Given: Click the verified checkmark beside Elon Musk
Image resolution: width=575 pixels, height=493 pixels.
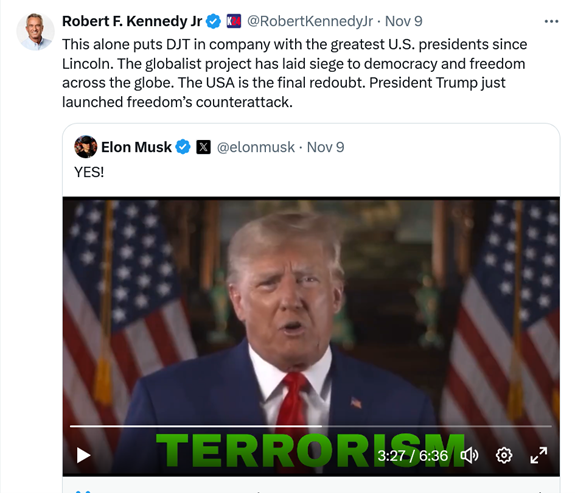Looking at the screenshot, I should coord(183,147).
